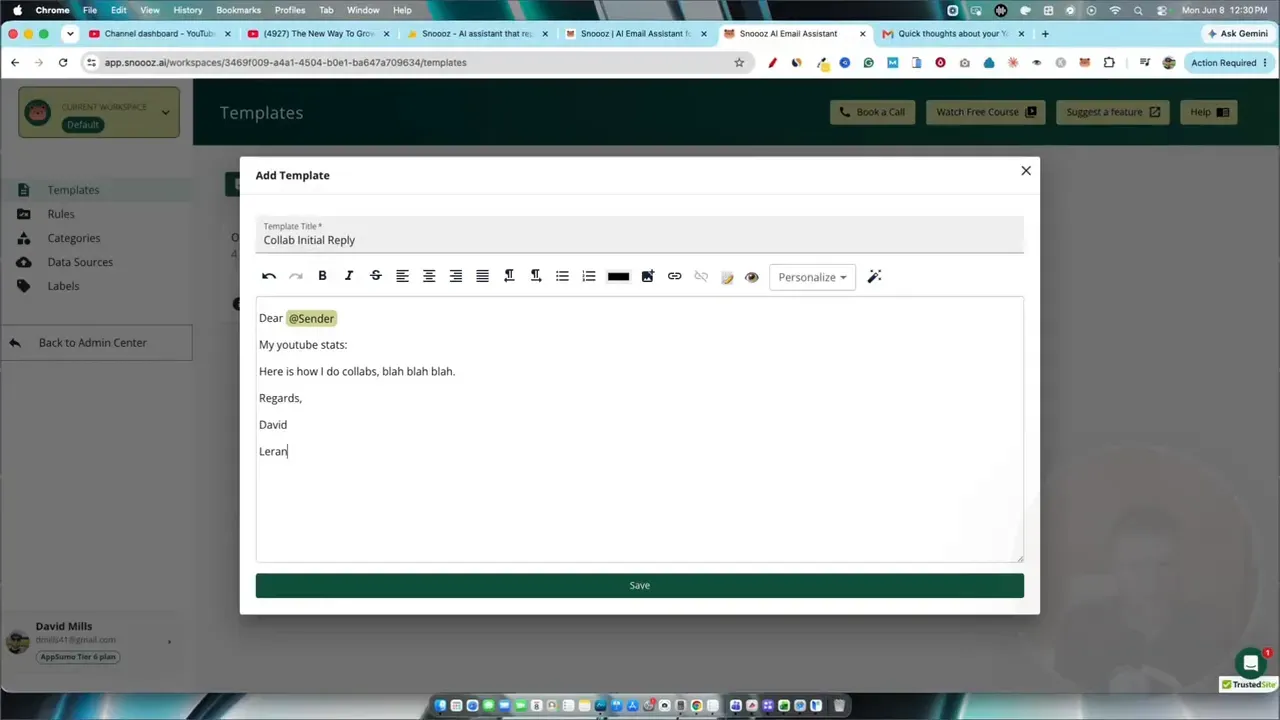1280x720 pixels.
Task: Open the Personalize dropdown
Action: click(812, 277)
